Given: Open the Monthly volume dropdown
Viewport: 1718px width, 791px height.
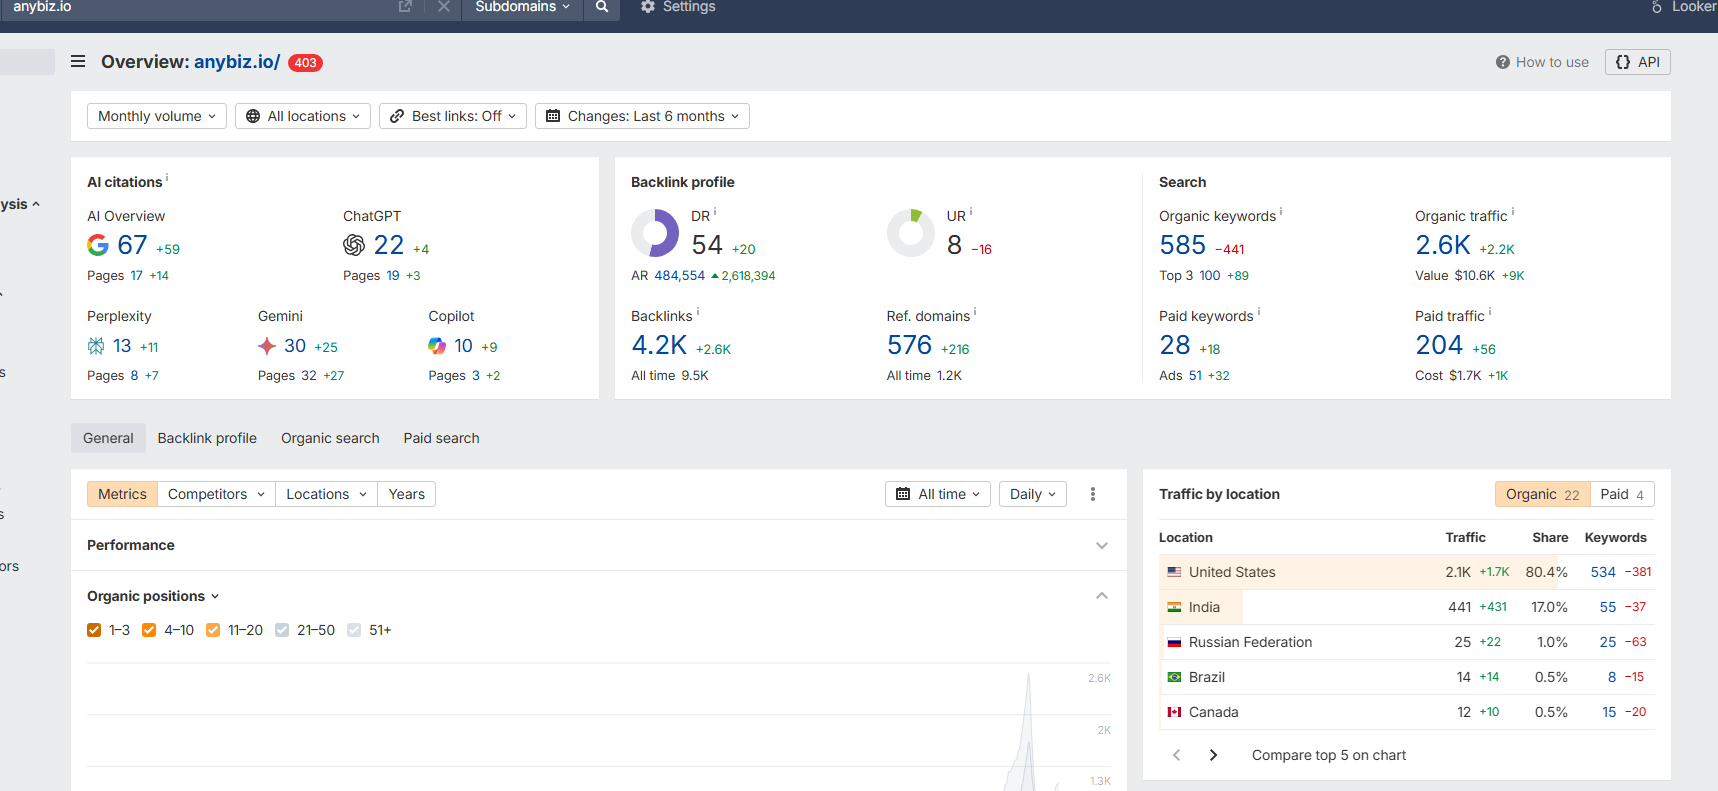Looking at the screenshot, I should (156, 116).
